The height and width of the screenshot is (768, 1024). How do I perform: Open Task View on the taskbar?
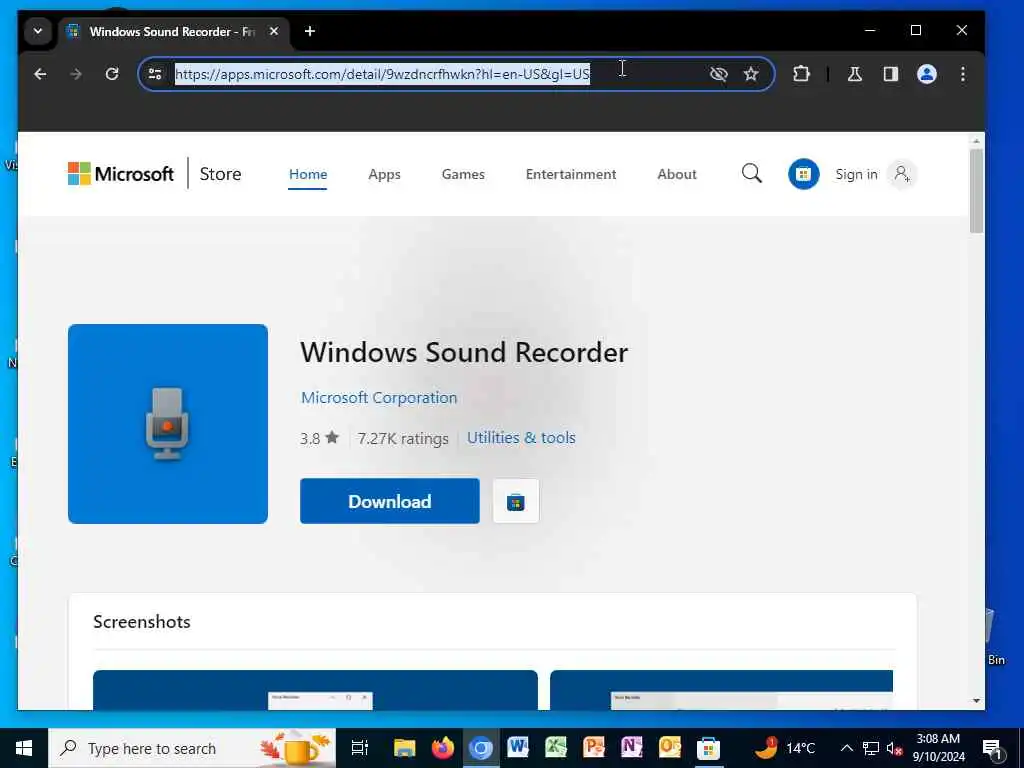[x=360, y=748]
